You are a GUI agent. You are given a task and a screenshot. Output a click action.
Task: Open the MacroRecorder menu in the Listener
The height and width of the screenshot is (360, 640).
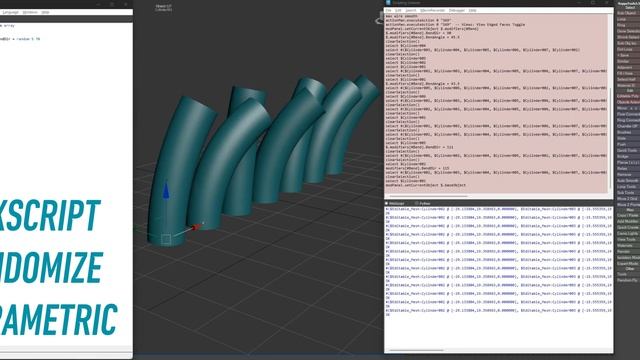pos(432,10)
